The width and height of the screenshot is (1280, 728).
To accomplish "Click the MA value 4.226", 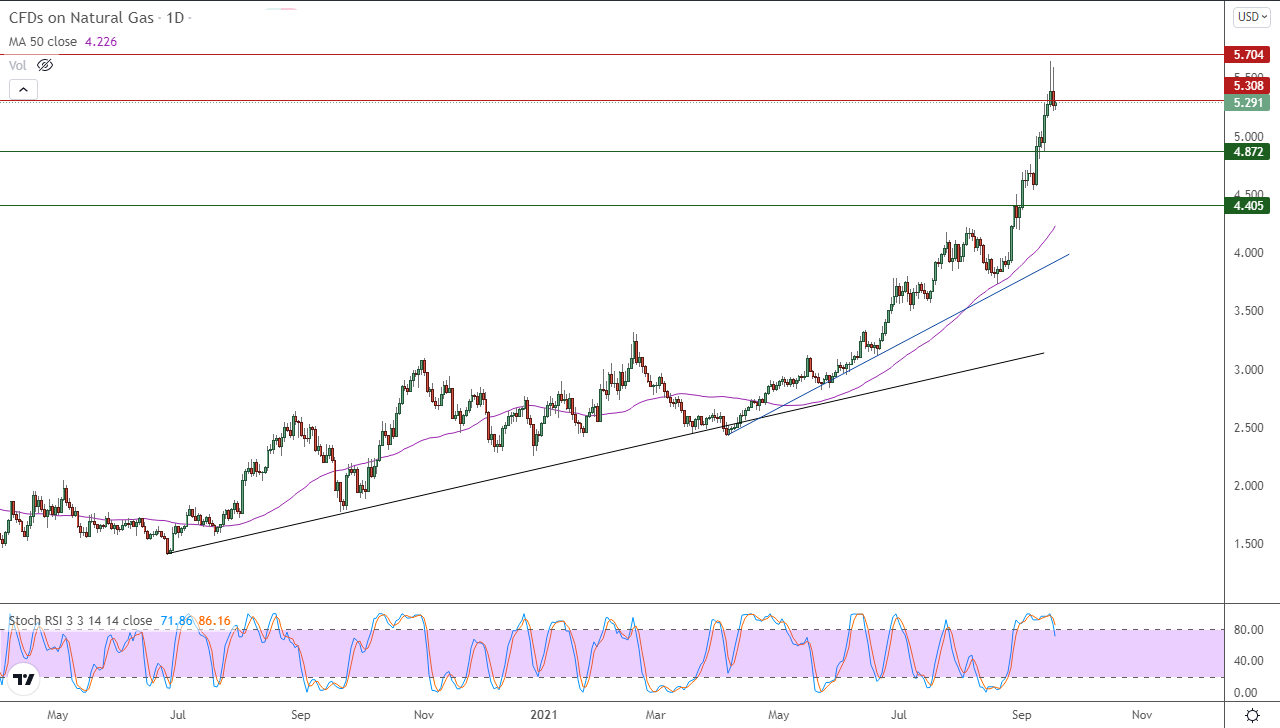I will (100, 42).
